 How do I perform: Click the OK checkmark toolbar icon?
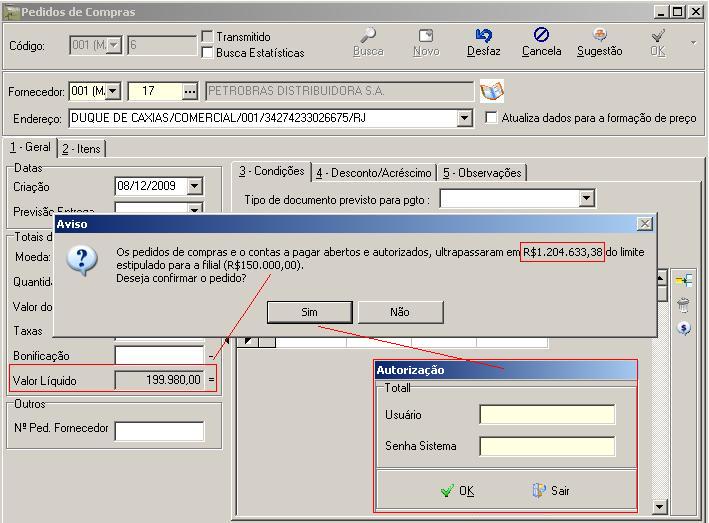click(657, 35)
